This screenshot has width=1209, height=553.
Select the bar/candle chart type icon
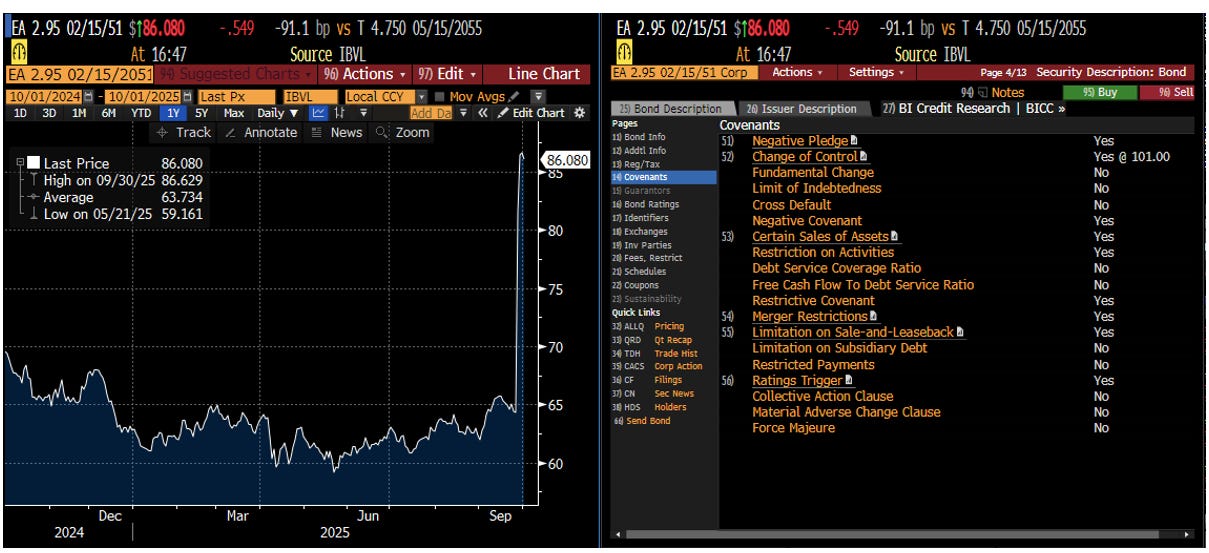tap(340, 113)
